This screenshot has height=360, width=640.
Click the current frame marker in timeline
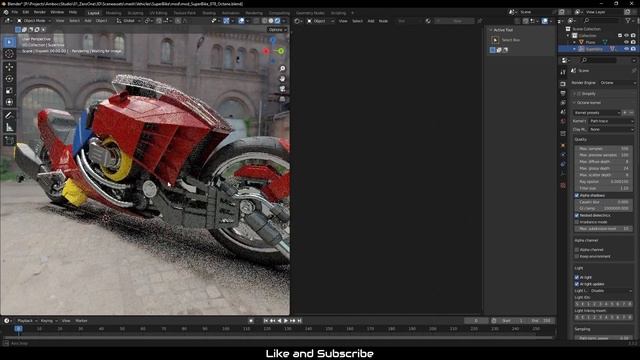point(18,329)
